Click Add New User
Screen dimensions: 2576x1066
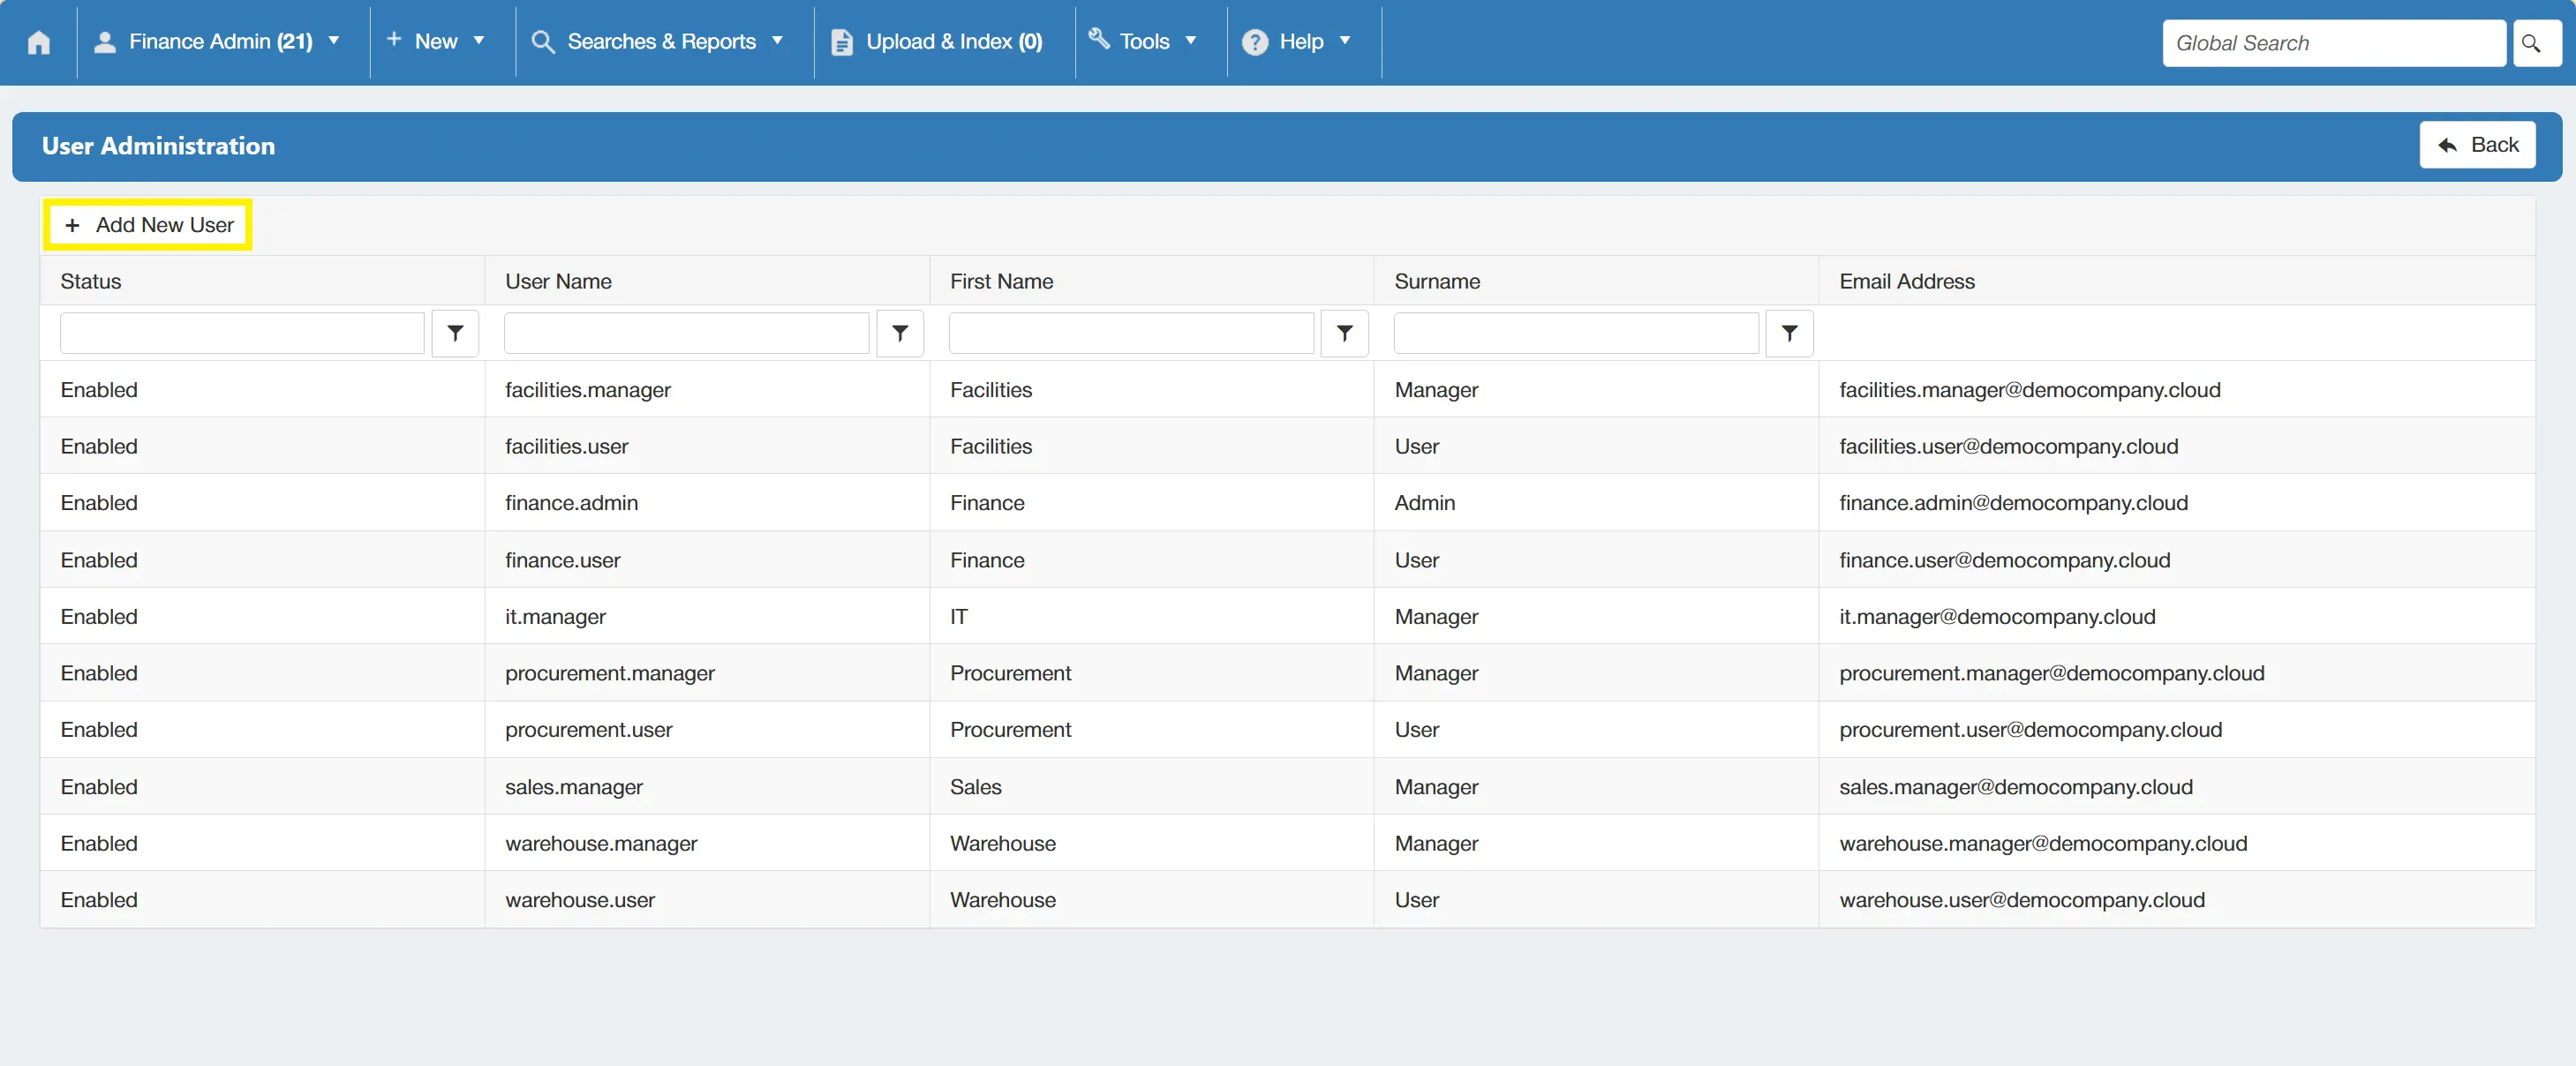click(148, 225)
